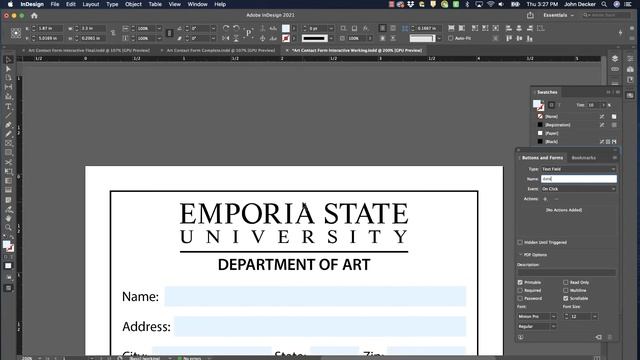Click the Flip Horizontal icon

pyautogui.click(x=226, y=38)
